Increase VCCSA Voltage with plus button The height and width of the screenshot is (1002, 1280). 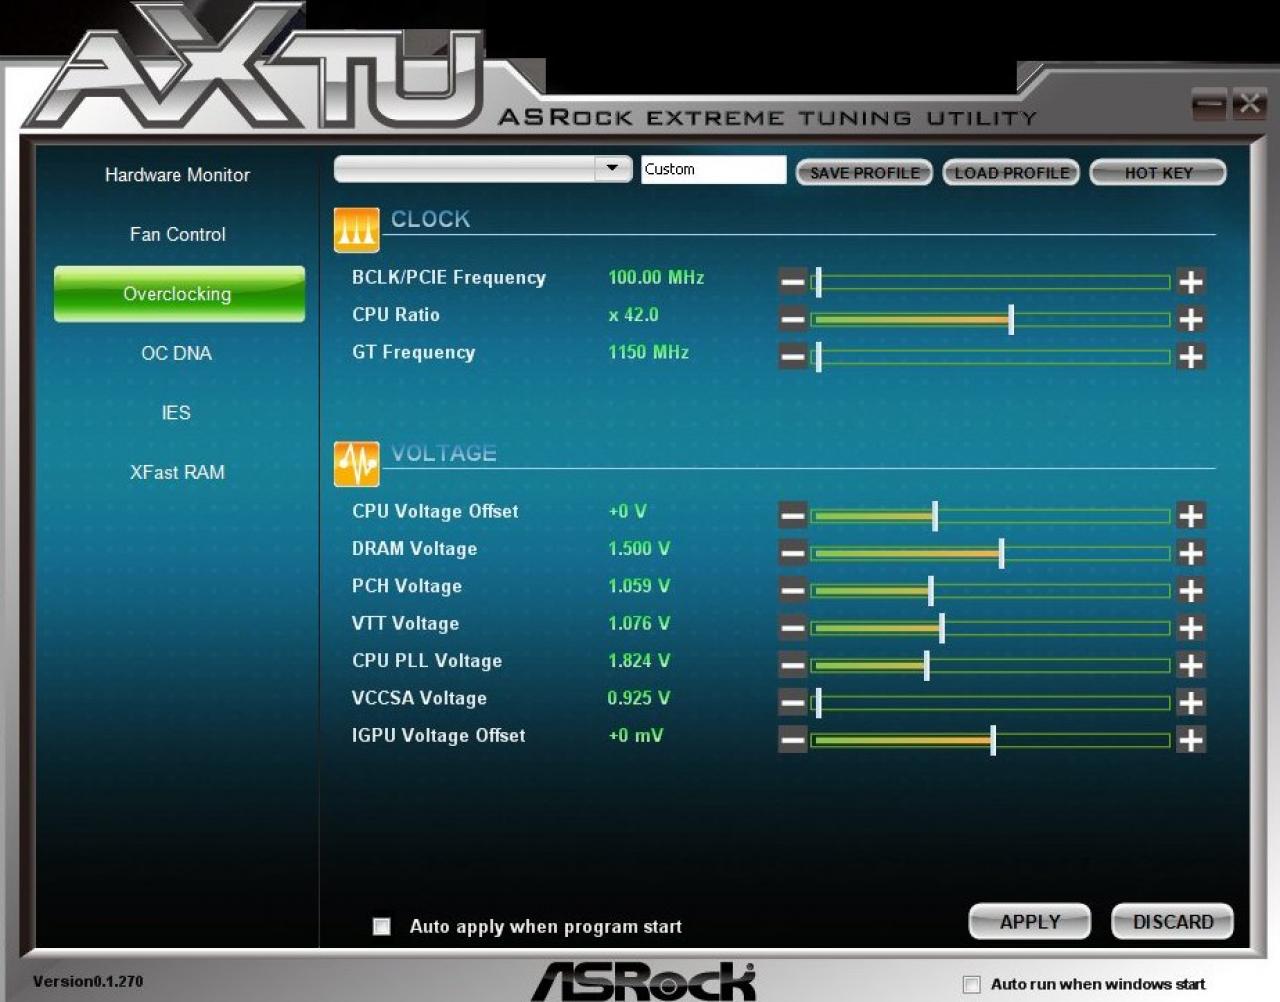(1190, 703)
